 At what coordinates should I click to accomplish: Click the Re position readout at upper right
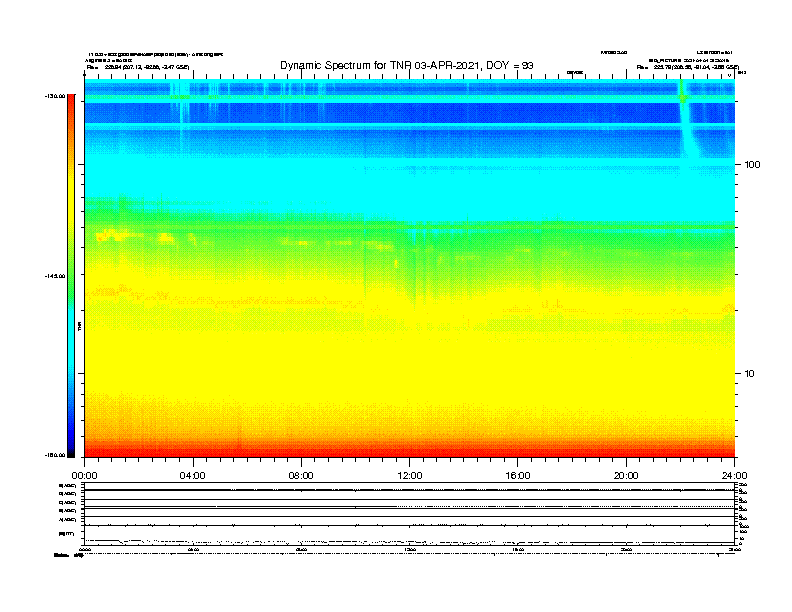coord(687,67)
